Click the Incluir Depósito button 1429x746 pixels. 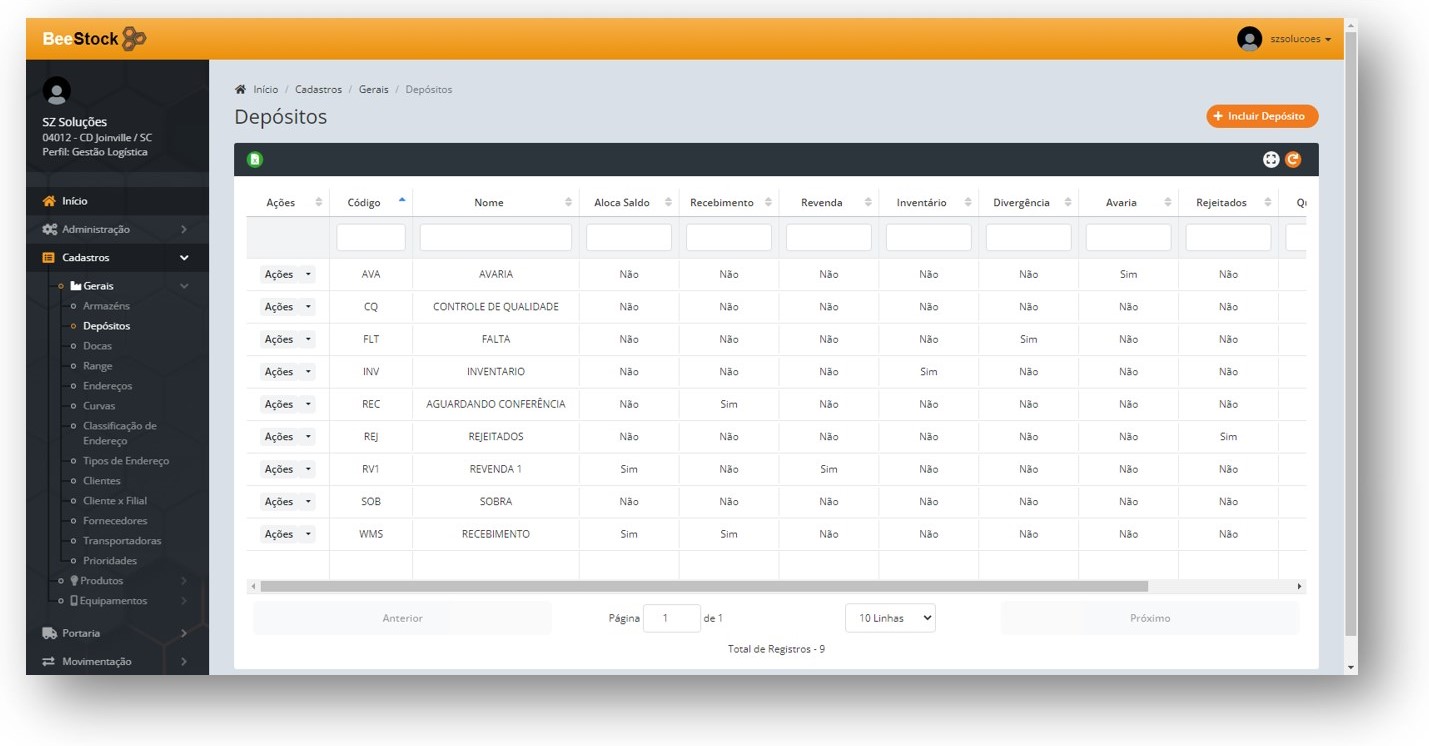coord(1262,117)
